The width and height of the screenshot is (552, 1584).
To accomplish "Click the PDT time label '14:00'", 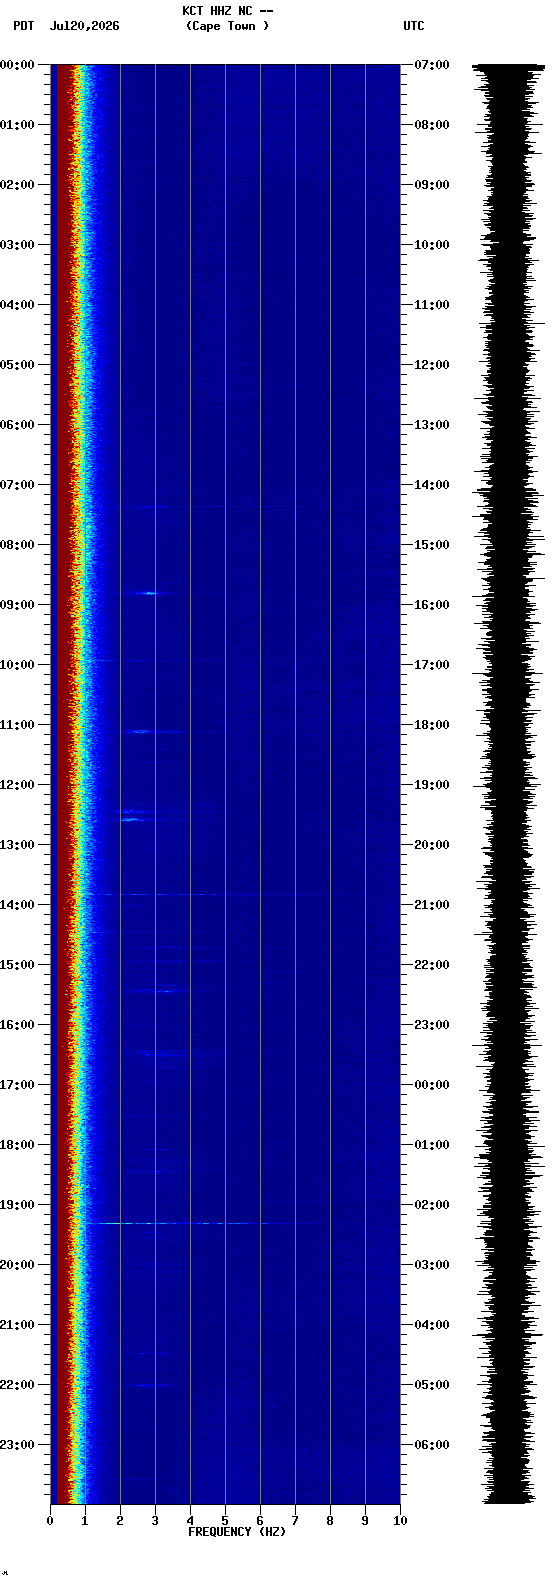I will 17,905.
